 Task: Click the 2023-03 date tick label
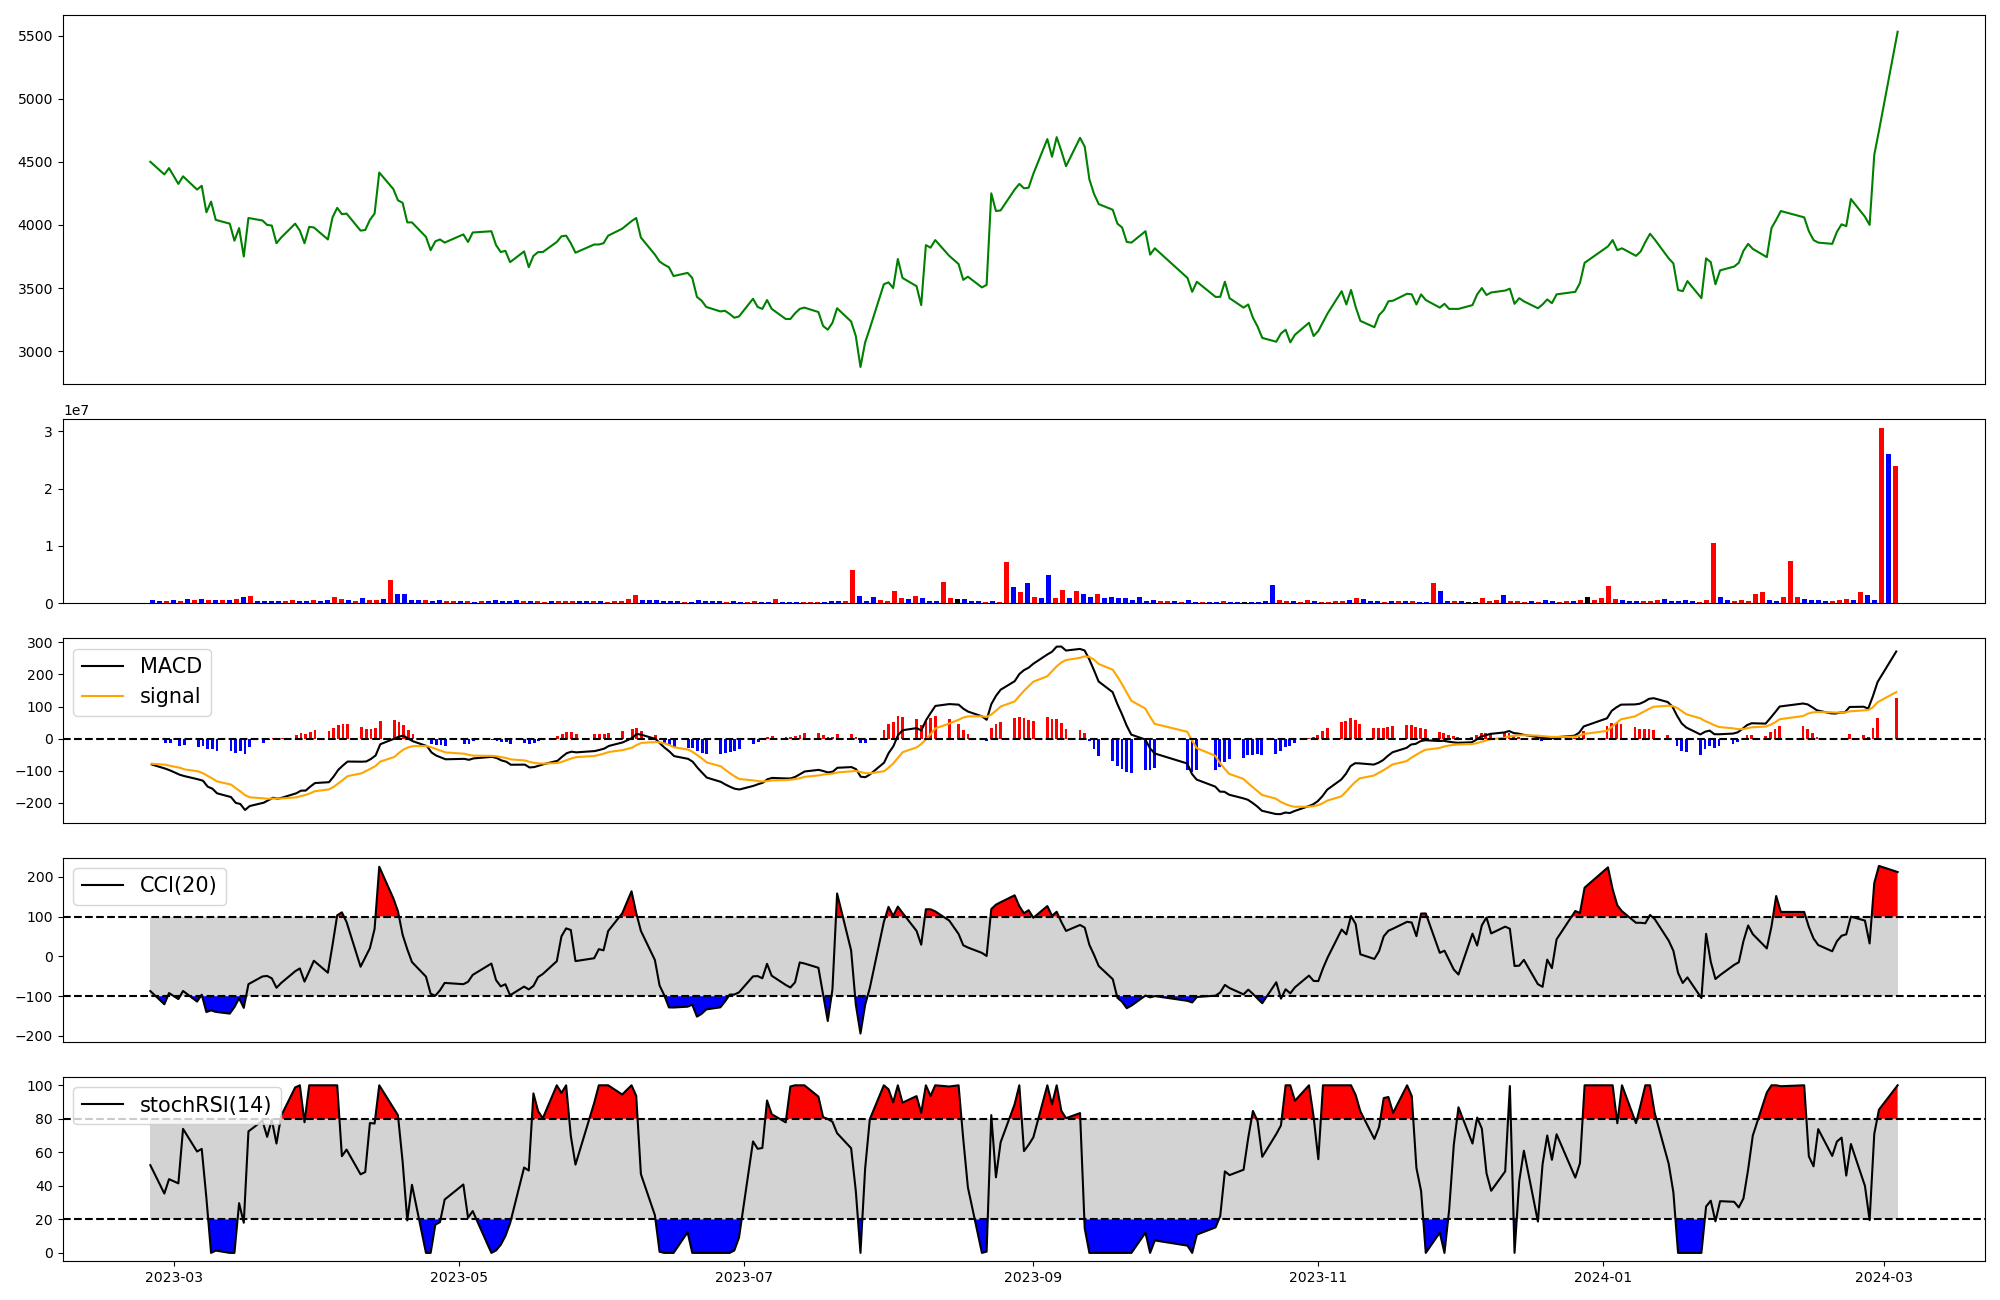tap(174, 1276)
